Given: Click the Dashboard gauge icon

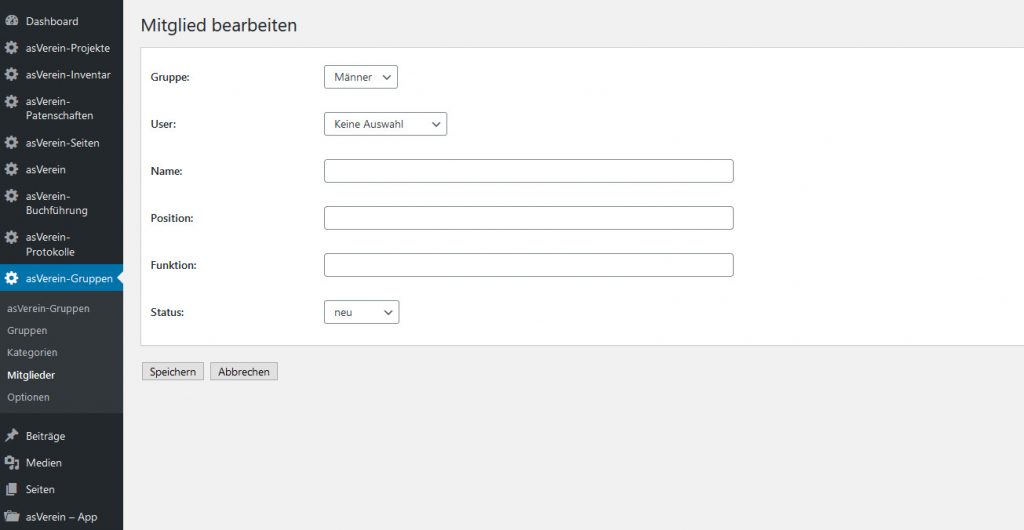Looking at the screenshot, I should [x=11, y=21].
